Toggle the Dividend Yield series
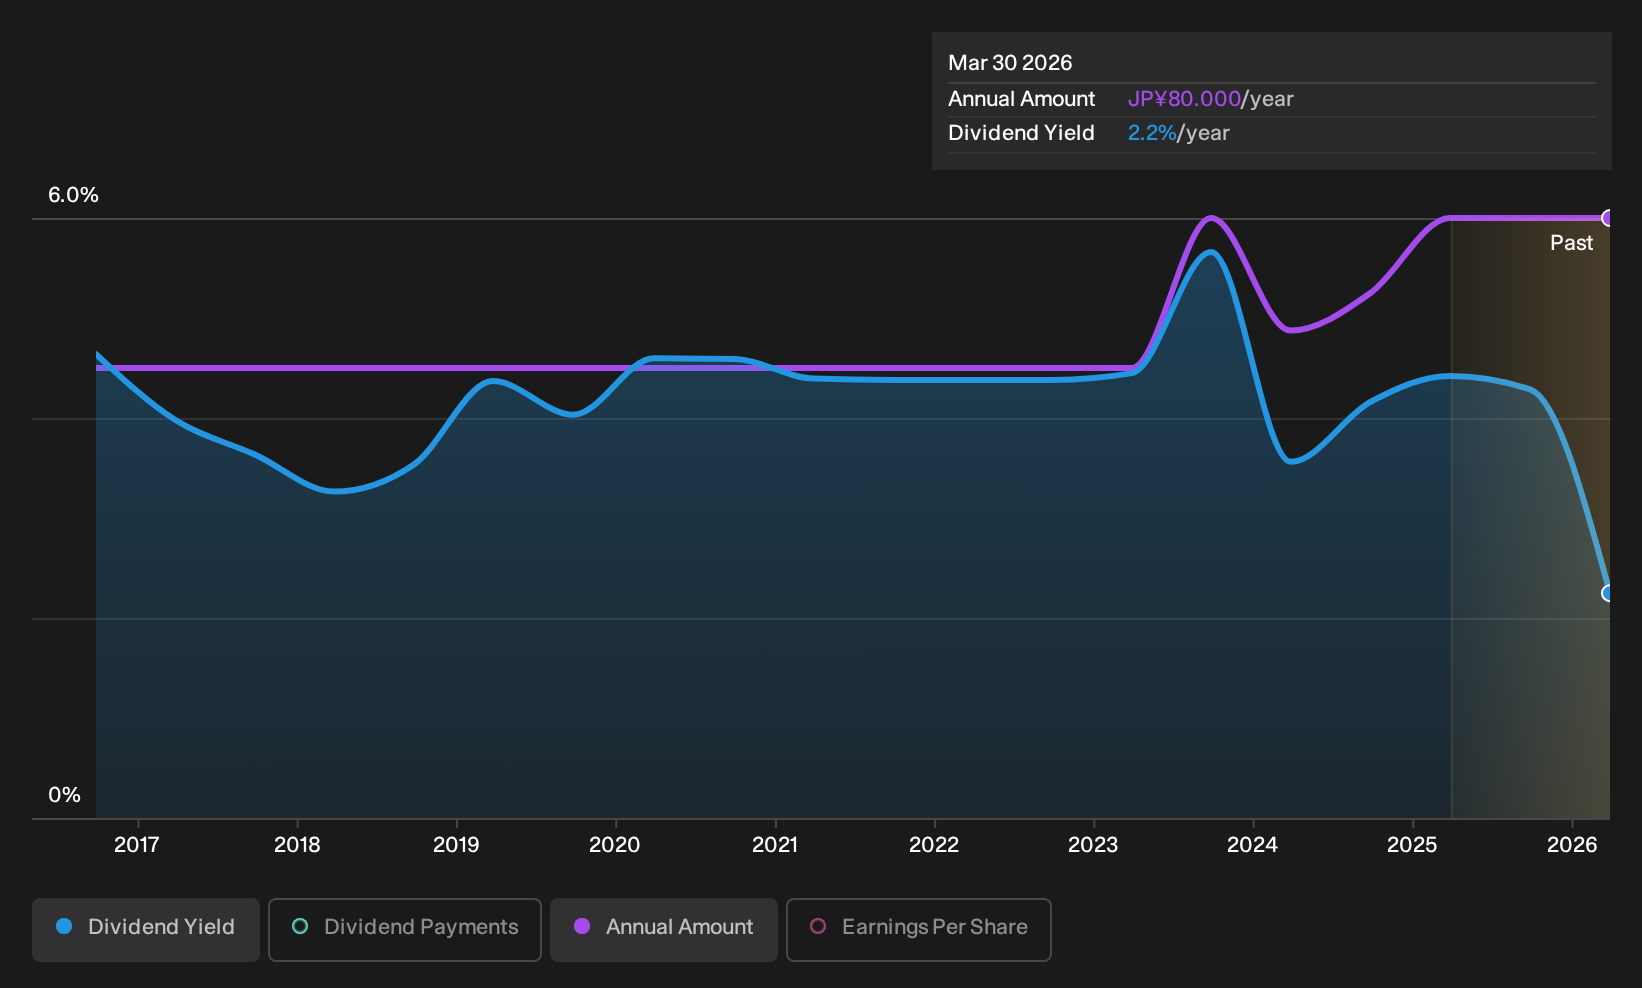The image size is (1642, 988). click(146, 929)
